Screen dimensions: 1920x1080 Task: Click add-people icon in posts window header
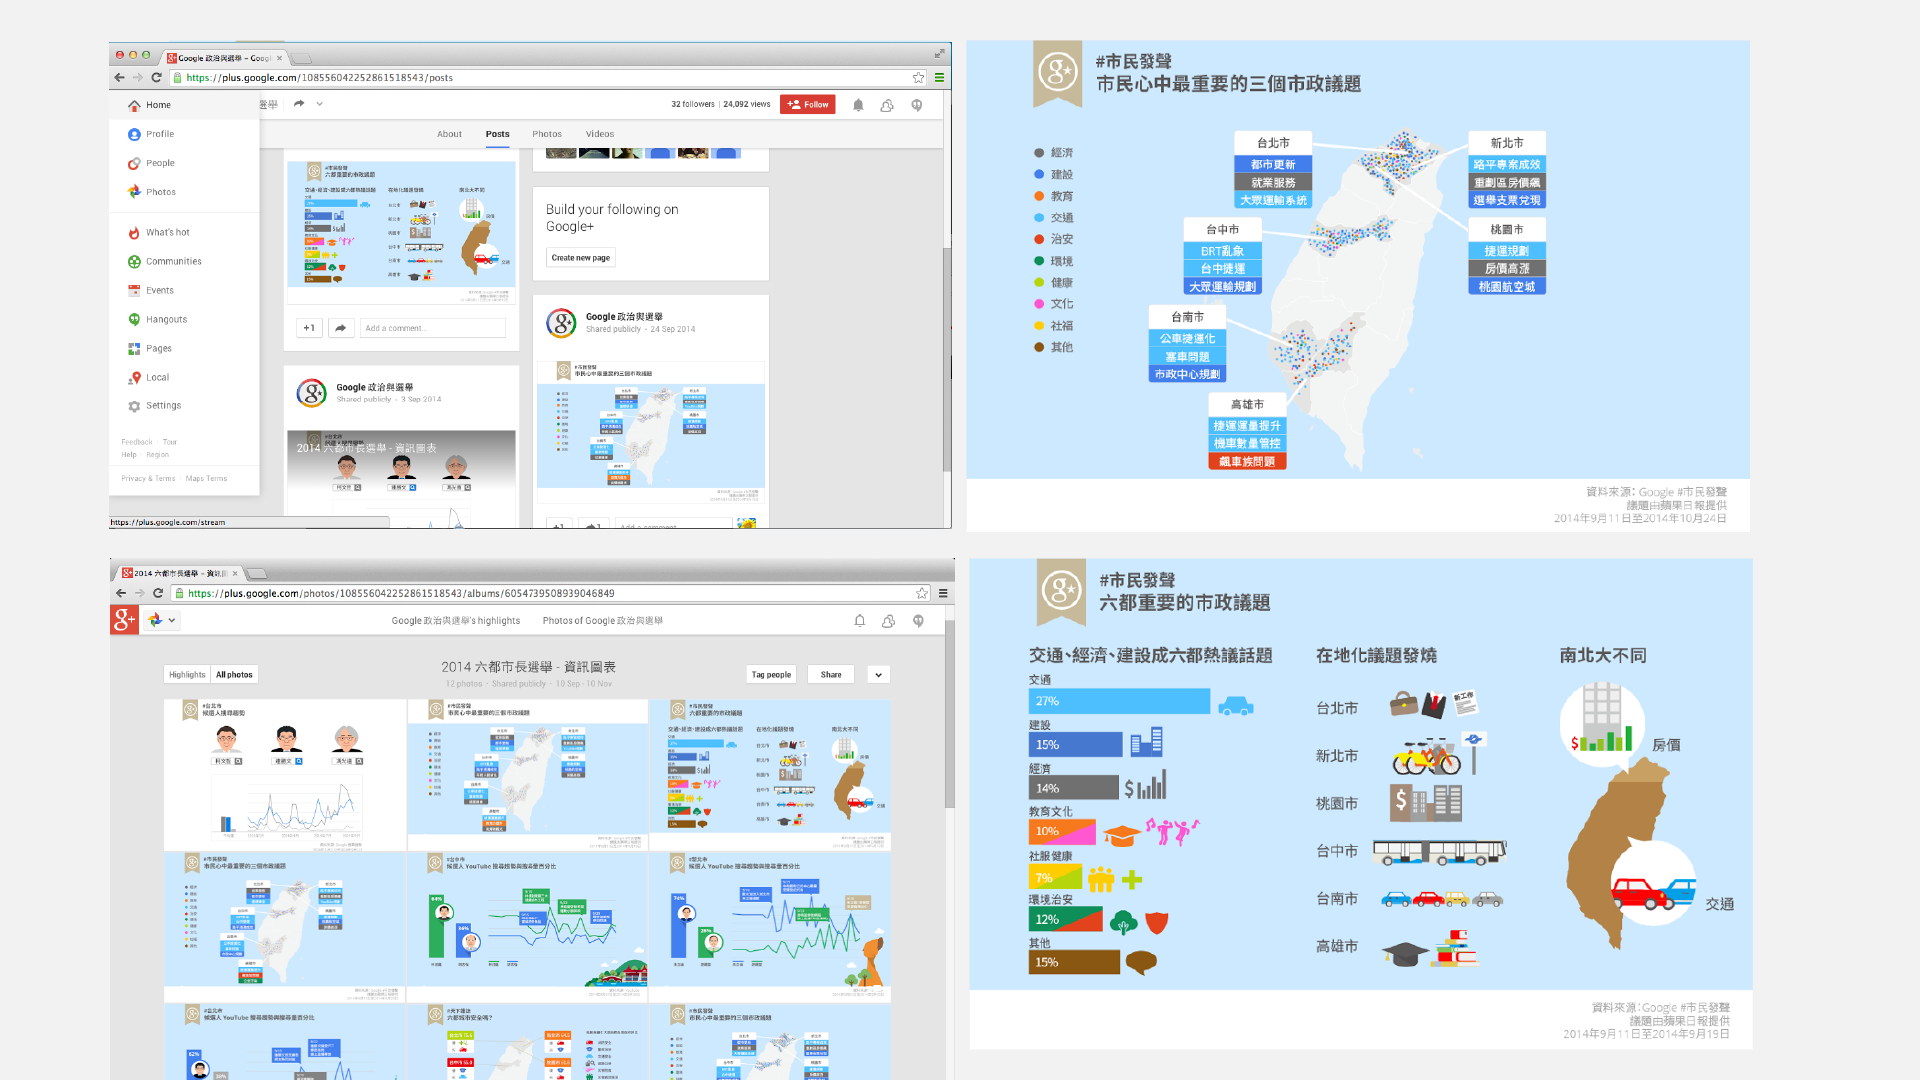887,105
